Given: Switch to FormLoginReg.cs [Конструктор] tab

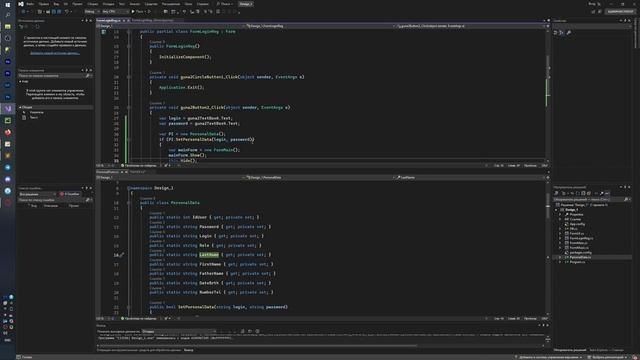Looking at the screenshot, I should click(x=152, y=20).
